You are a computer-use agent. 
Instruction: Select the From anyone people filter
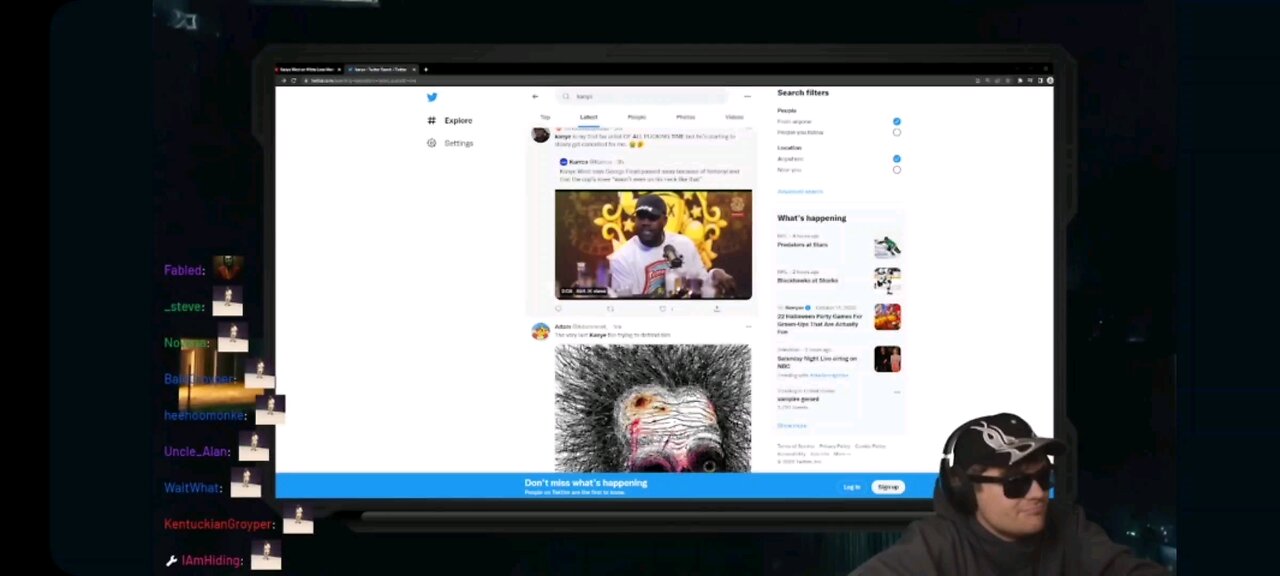[896, 121]
